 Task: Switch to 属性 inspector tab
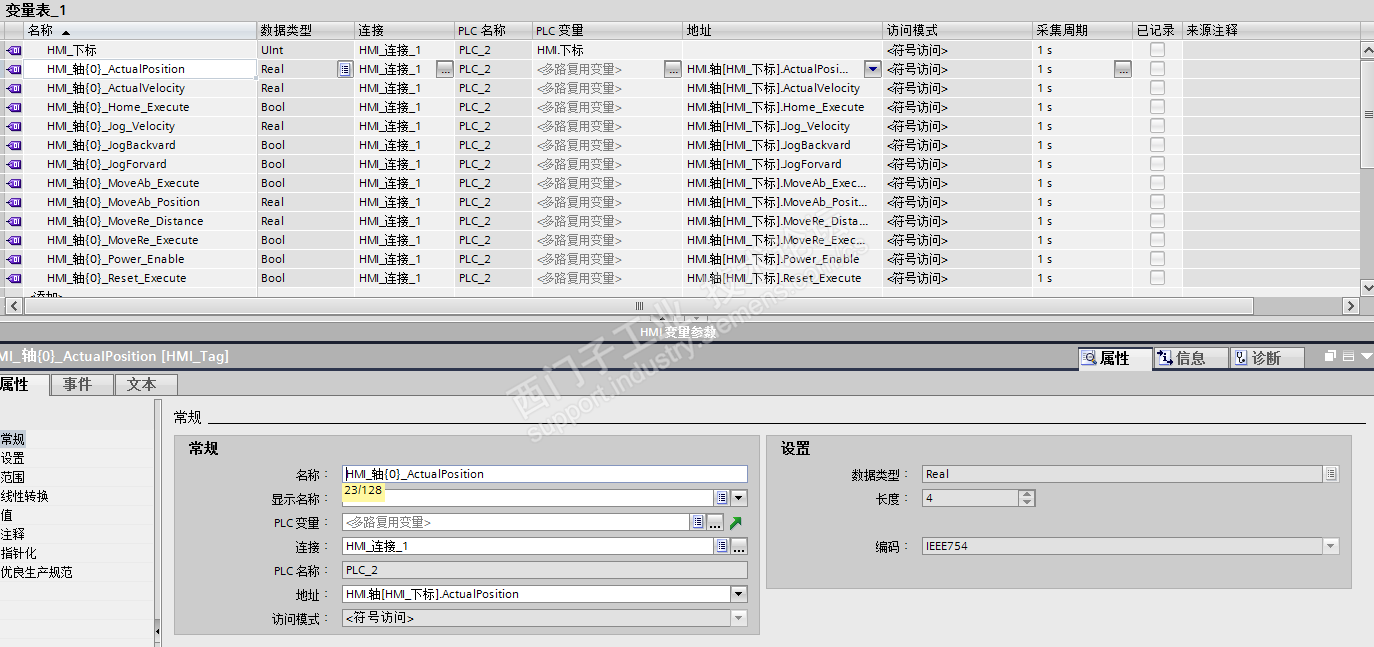(x=1115, y=357)
